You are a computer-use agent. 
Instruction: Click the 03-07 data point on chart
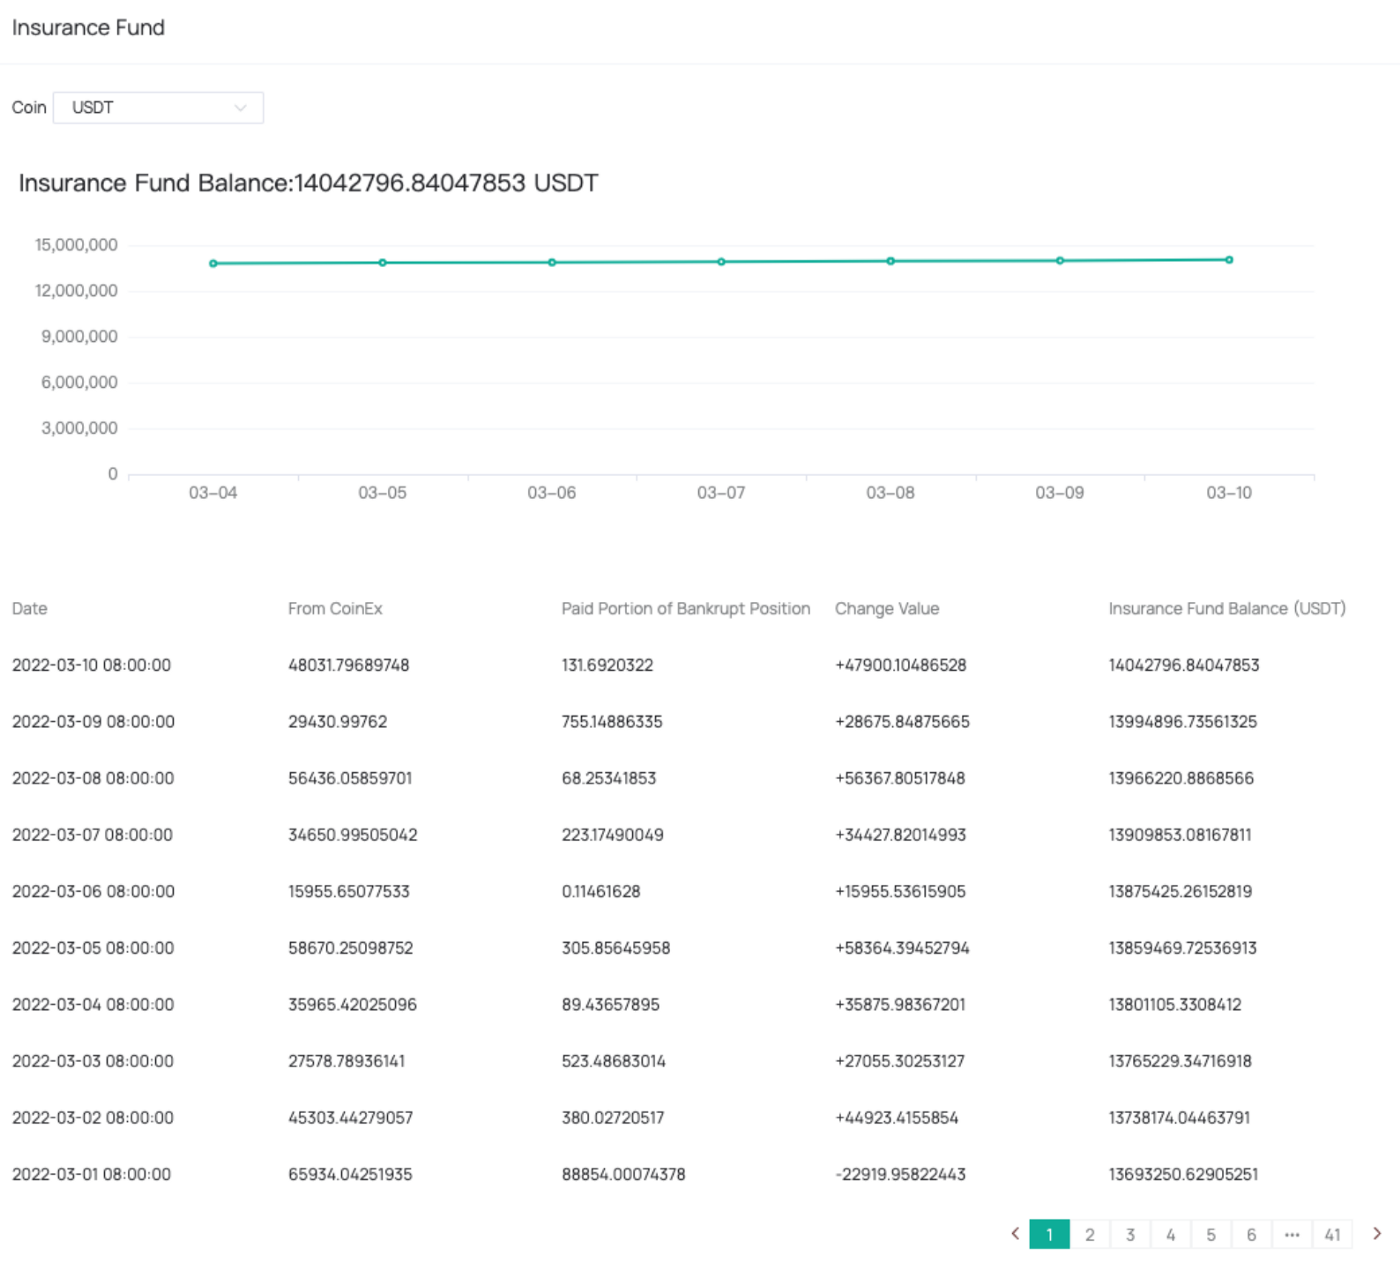click(x=721, y=262)
